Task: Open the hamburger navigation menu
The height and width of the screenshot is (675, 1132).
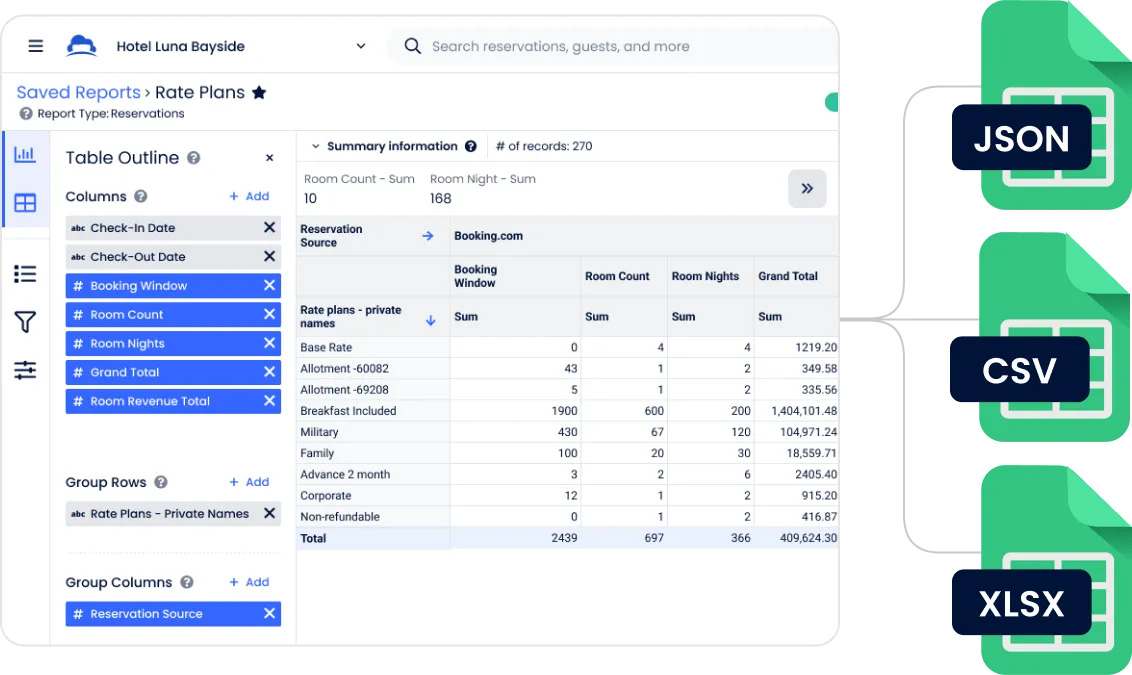Action: pos(36,46)
